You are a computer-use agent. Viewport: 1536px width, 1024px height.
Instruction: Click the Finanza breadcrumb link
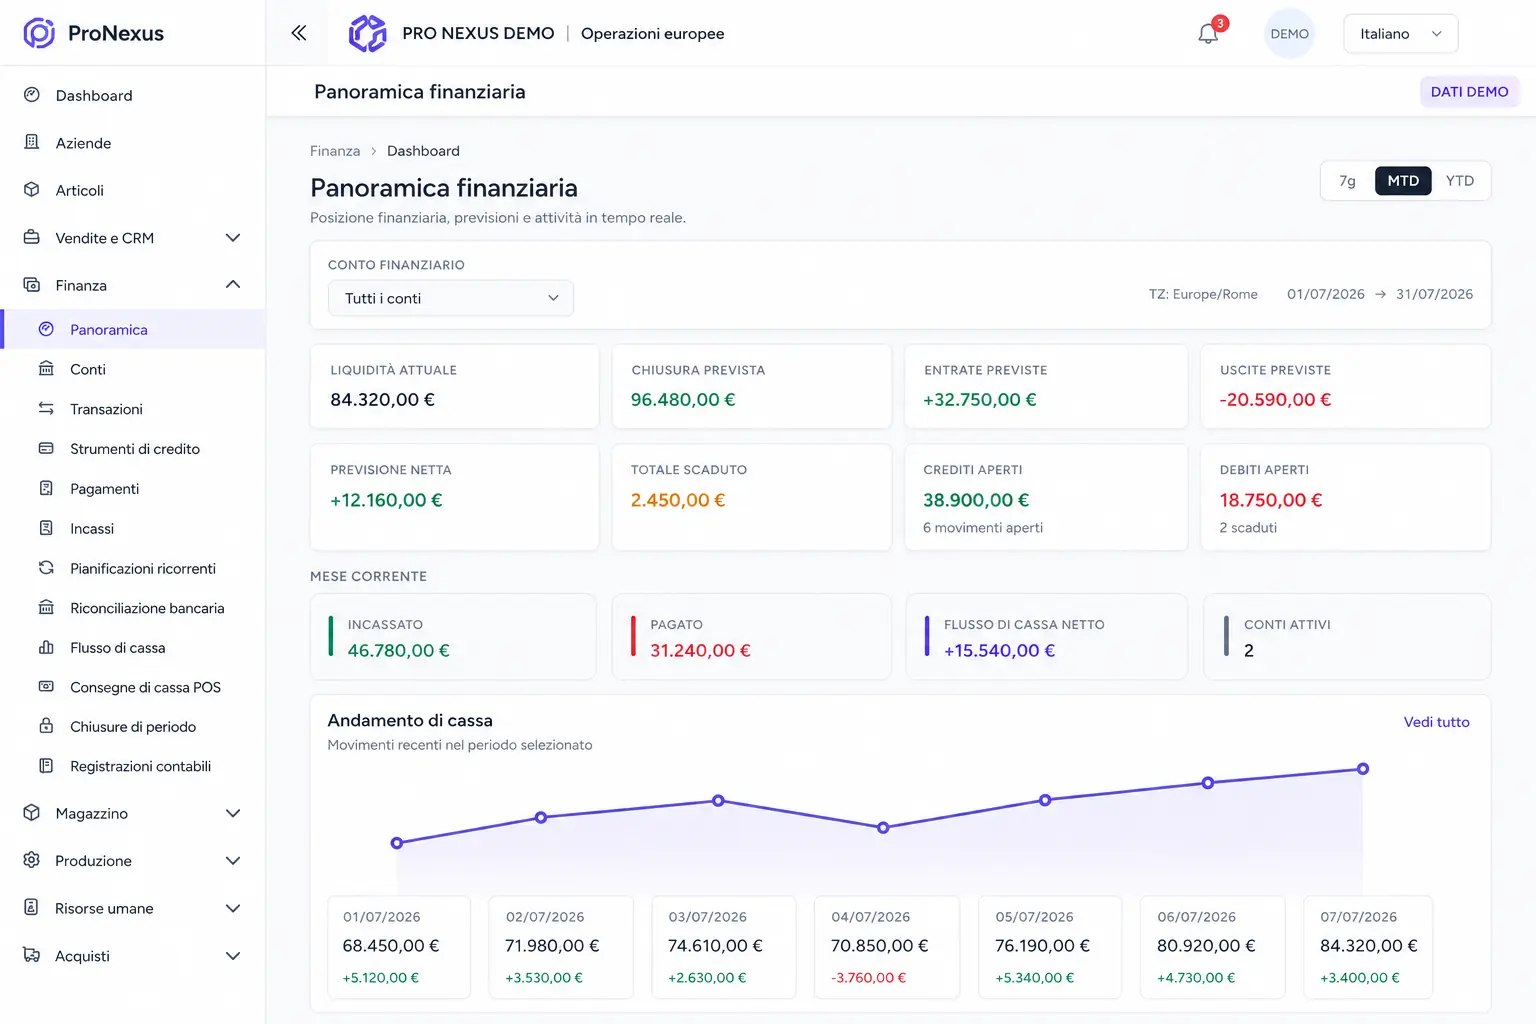[335, 151]
